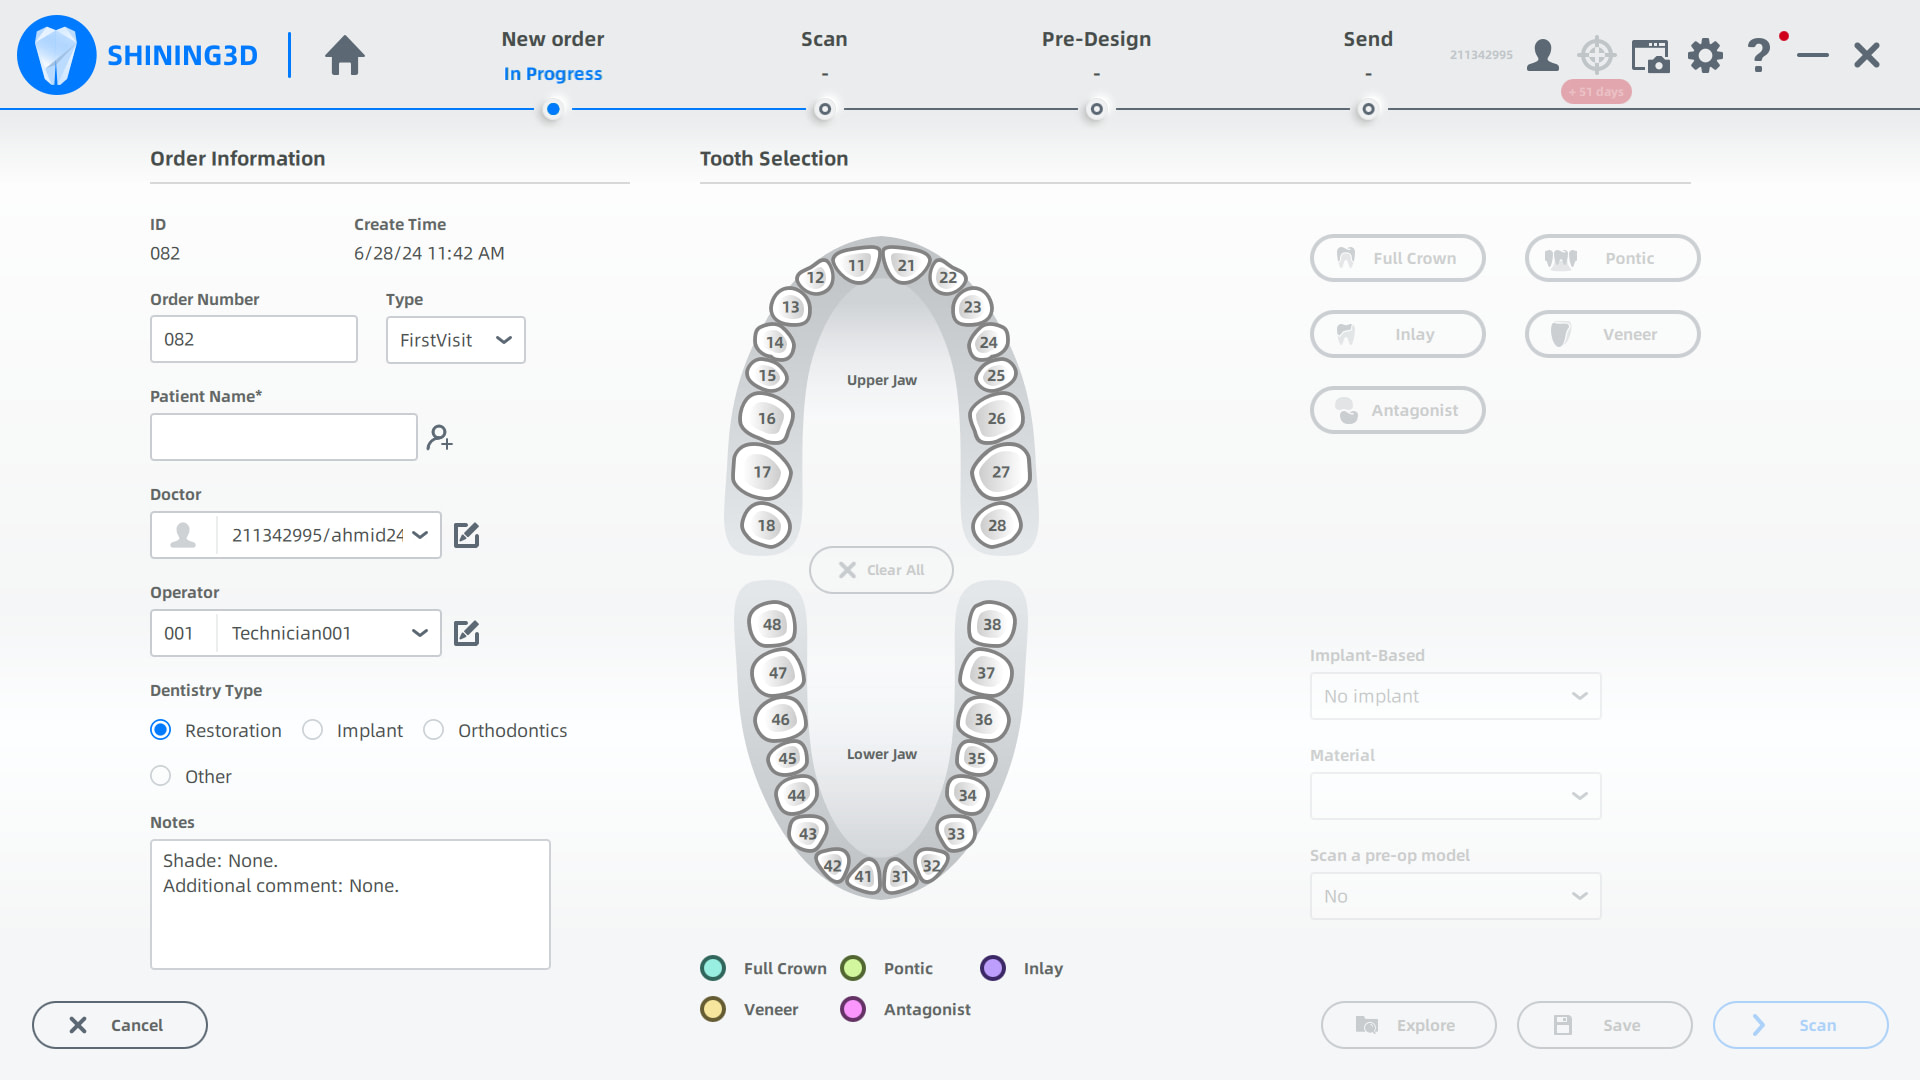
Task: Choose the Other dentistry type
Action: point(161,776)
